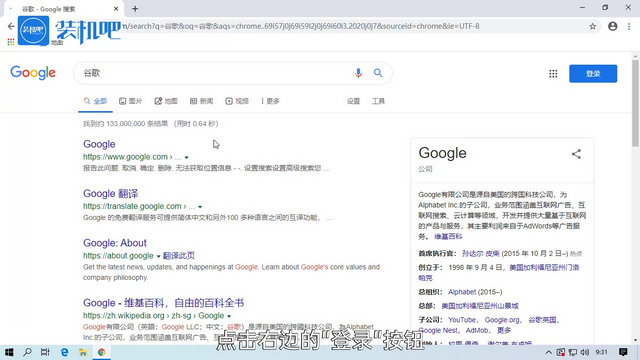Click the blue 登录 sign-in button
The height and width of the screenshot is (360, 640).
point(593,73)
